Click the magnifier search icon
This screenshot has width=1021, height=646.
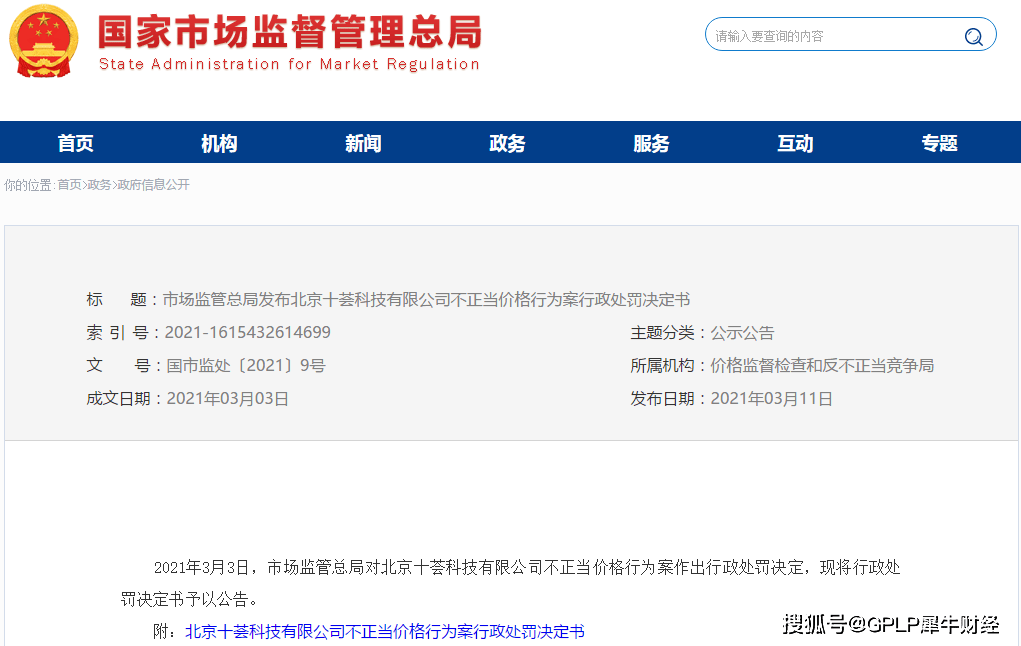[x=972, y=37]
